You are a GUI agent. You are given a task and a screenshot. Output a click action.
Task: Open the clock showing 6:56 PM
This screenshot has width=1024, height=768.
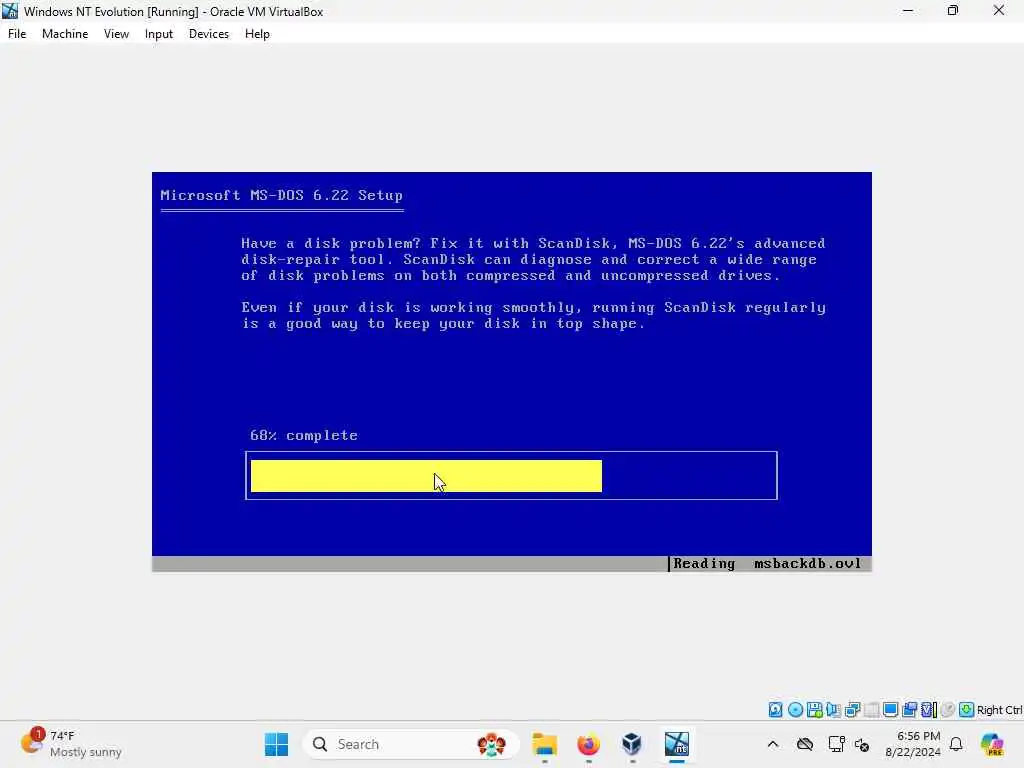[x=912, y=744]
